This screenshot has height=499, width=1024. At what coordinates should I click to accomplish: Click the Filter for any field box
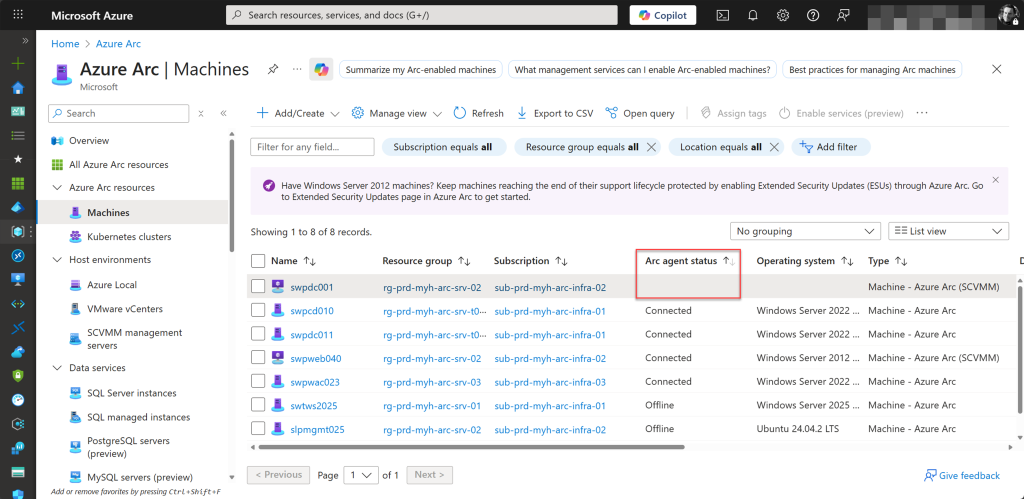[312, 147]
